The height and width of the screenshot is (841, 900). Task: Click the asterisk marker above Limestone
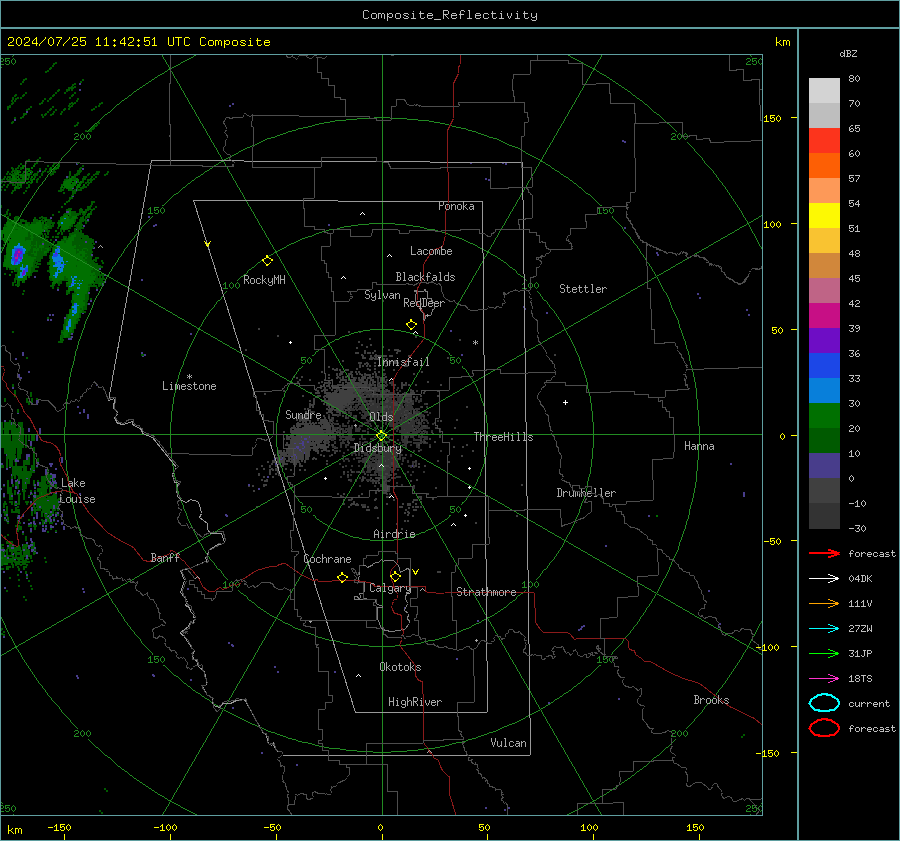click(189, 377)
